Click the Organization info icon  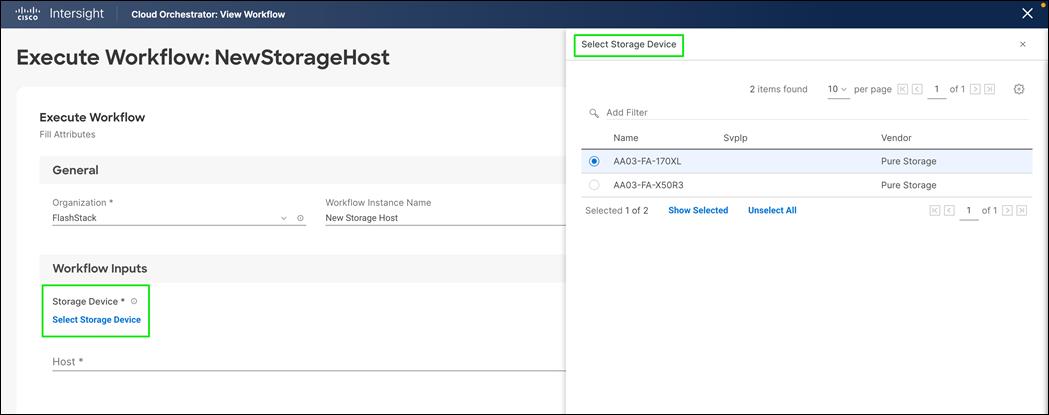[x=300, y=217]
